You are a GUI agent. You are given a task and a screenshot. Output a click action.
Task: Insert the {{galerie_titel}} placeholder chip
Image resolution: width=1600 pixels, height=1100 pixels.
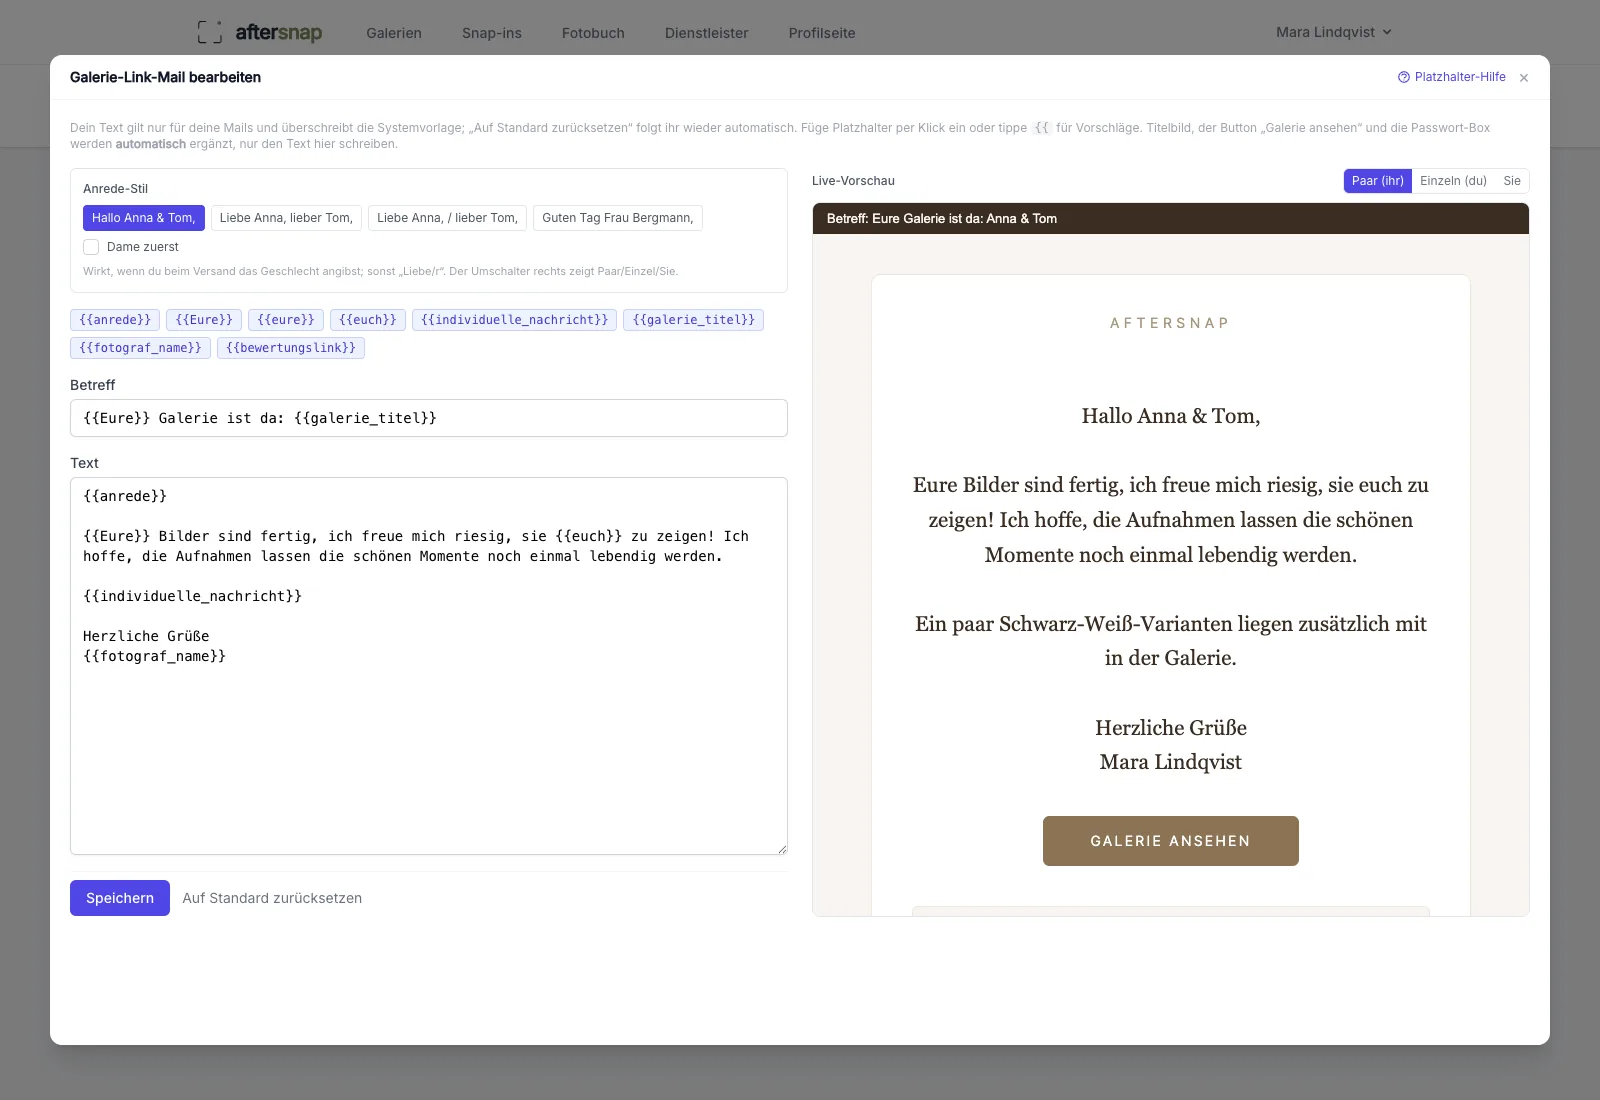[x=694, y=320]
